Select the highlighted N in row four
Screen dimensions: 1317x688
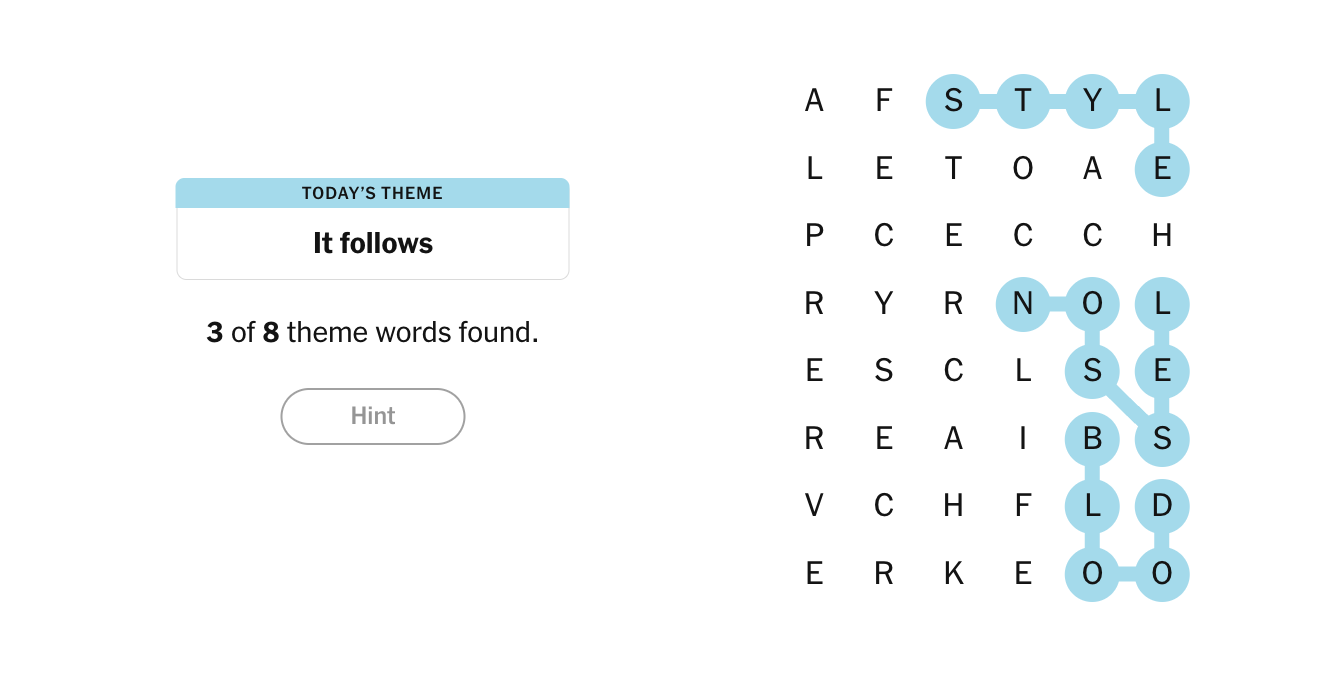pyautogui.click(x=1022, y=303)
